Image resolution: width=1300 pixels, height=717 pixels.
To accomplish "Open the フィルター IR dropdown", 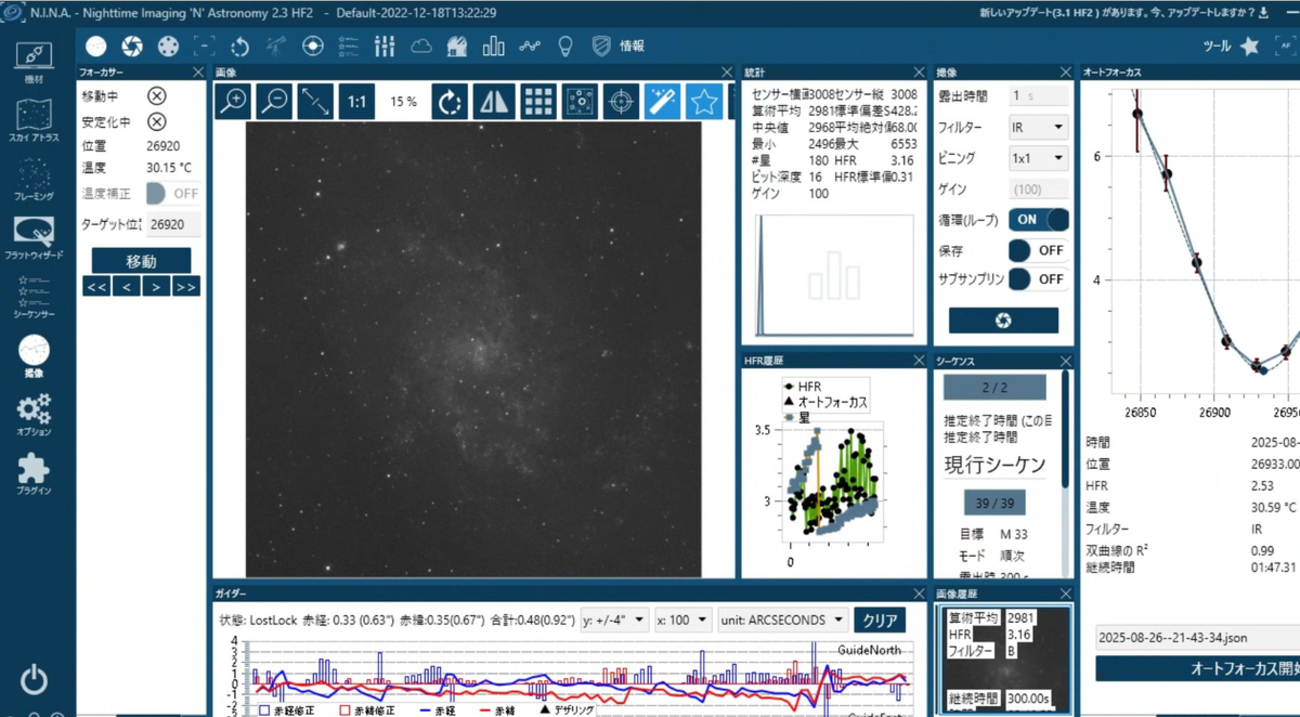I will (1038, 128).
